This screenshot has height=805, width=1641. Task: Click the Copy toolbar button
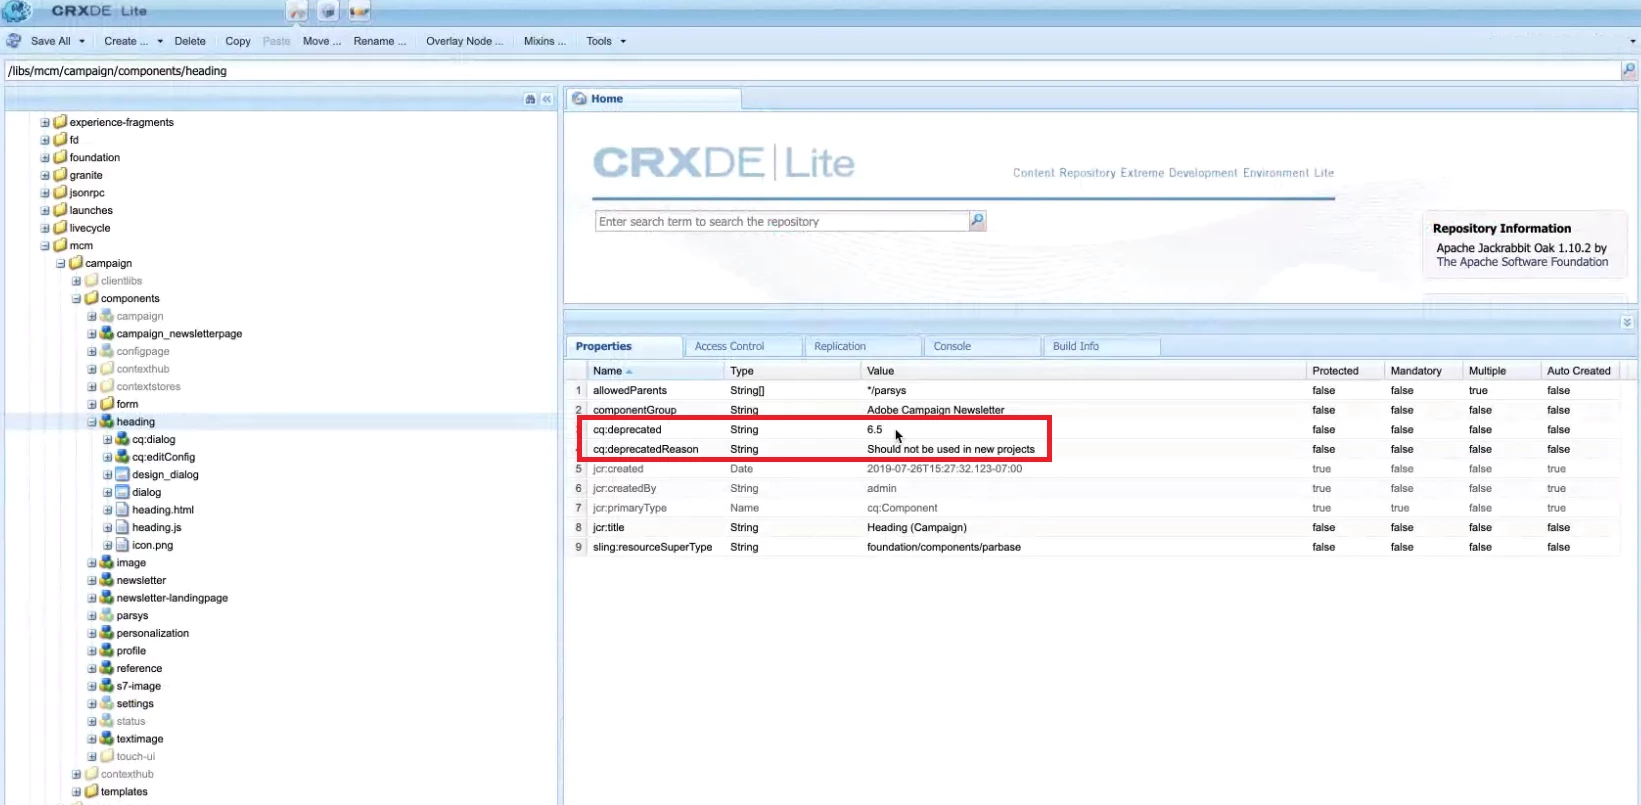[x=238, y=41]
